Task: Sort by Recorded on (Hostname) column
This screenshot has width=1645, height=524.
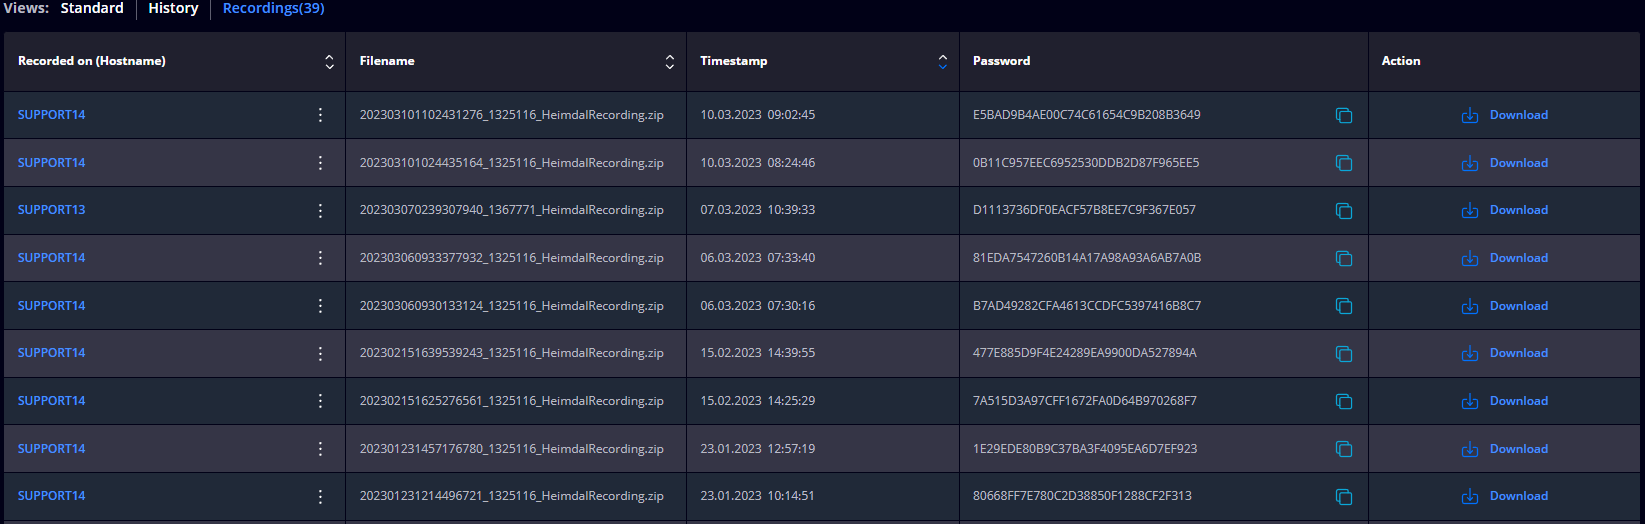Action: click(x=329, y=62)
